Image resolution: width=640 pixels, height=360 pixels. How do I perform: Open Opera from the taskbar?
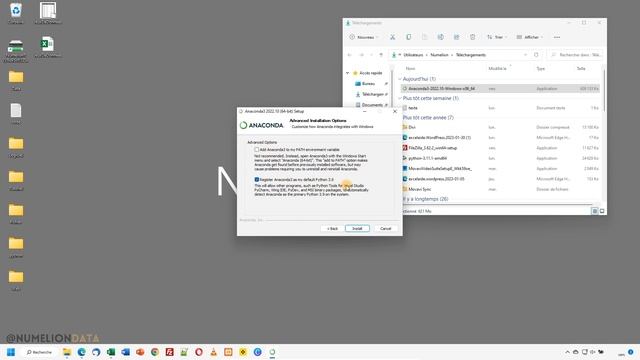pos(199,352)
